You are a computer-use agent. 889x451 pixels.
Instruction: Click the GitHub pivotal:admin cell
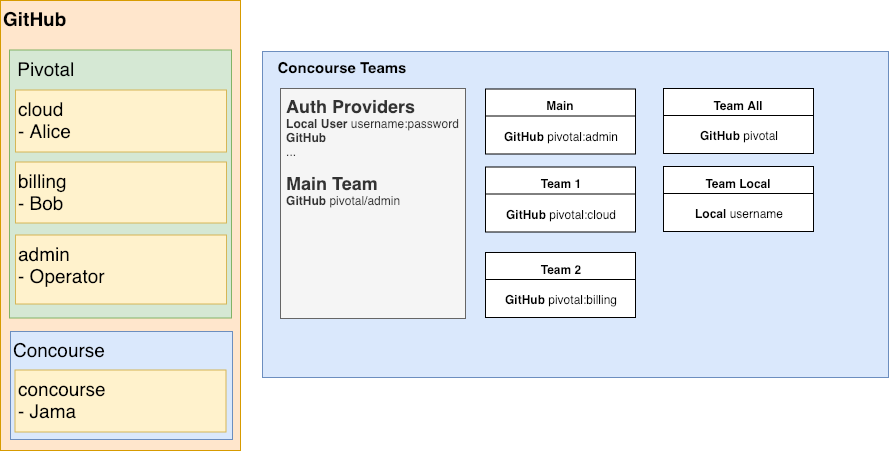coord(560,136)
